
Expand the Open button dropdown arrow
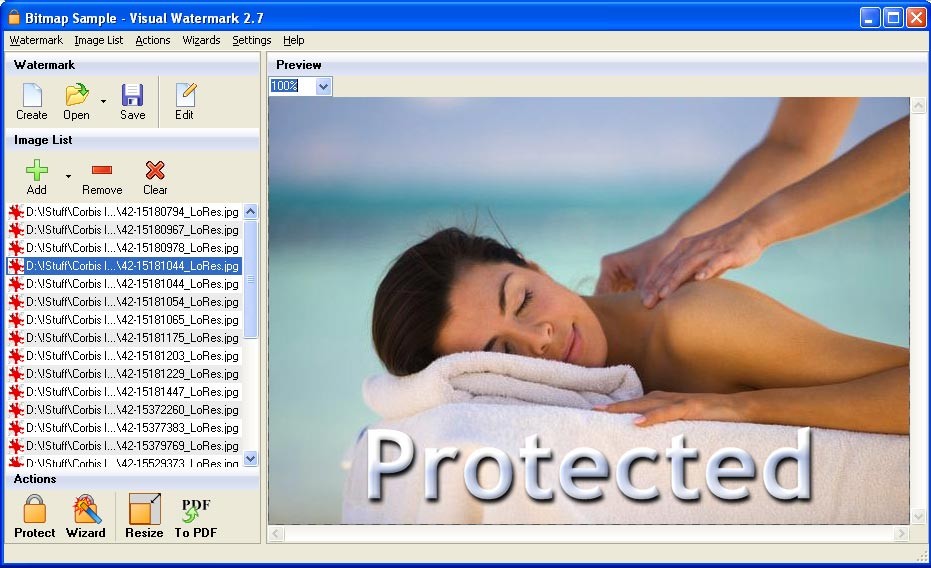pos(103,101)
